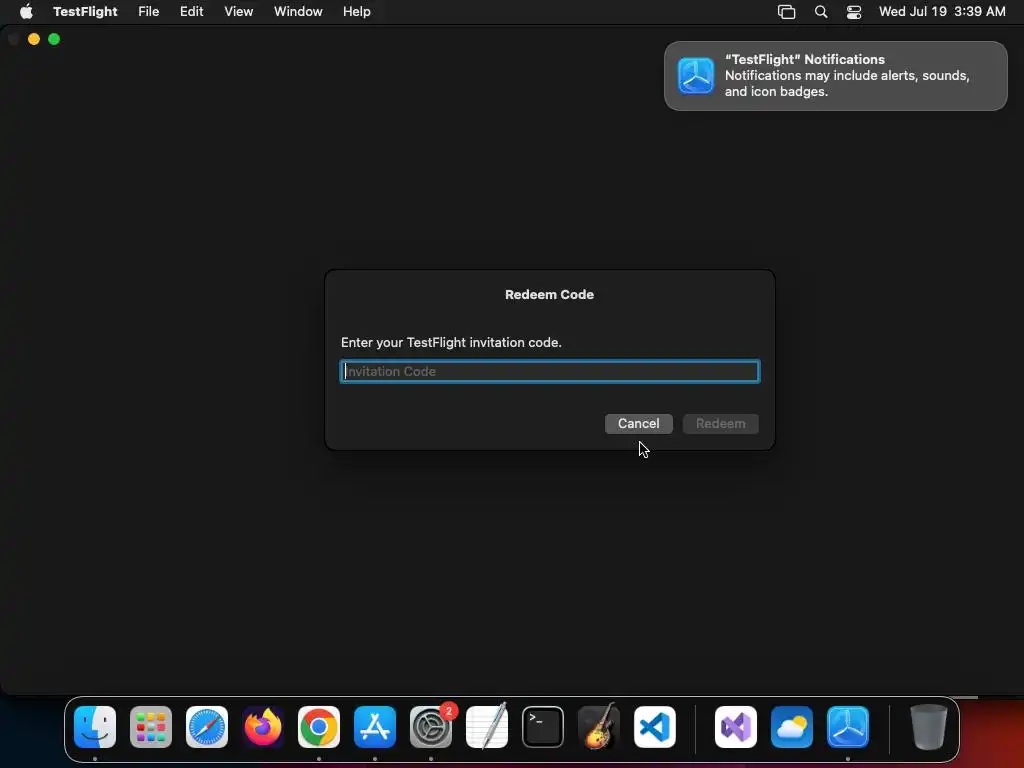Image resolution: width=1024 pixels, height=768 pixels.
Task: Focus the Invitation Code field
Action: (x=550, y=371)
